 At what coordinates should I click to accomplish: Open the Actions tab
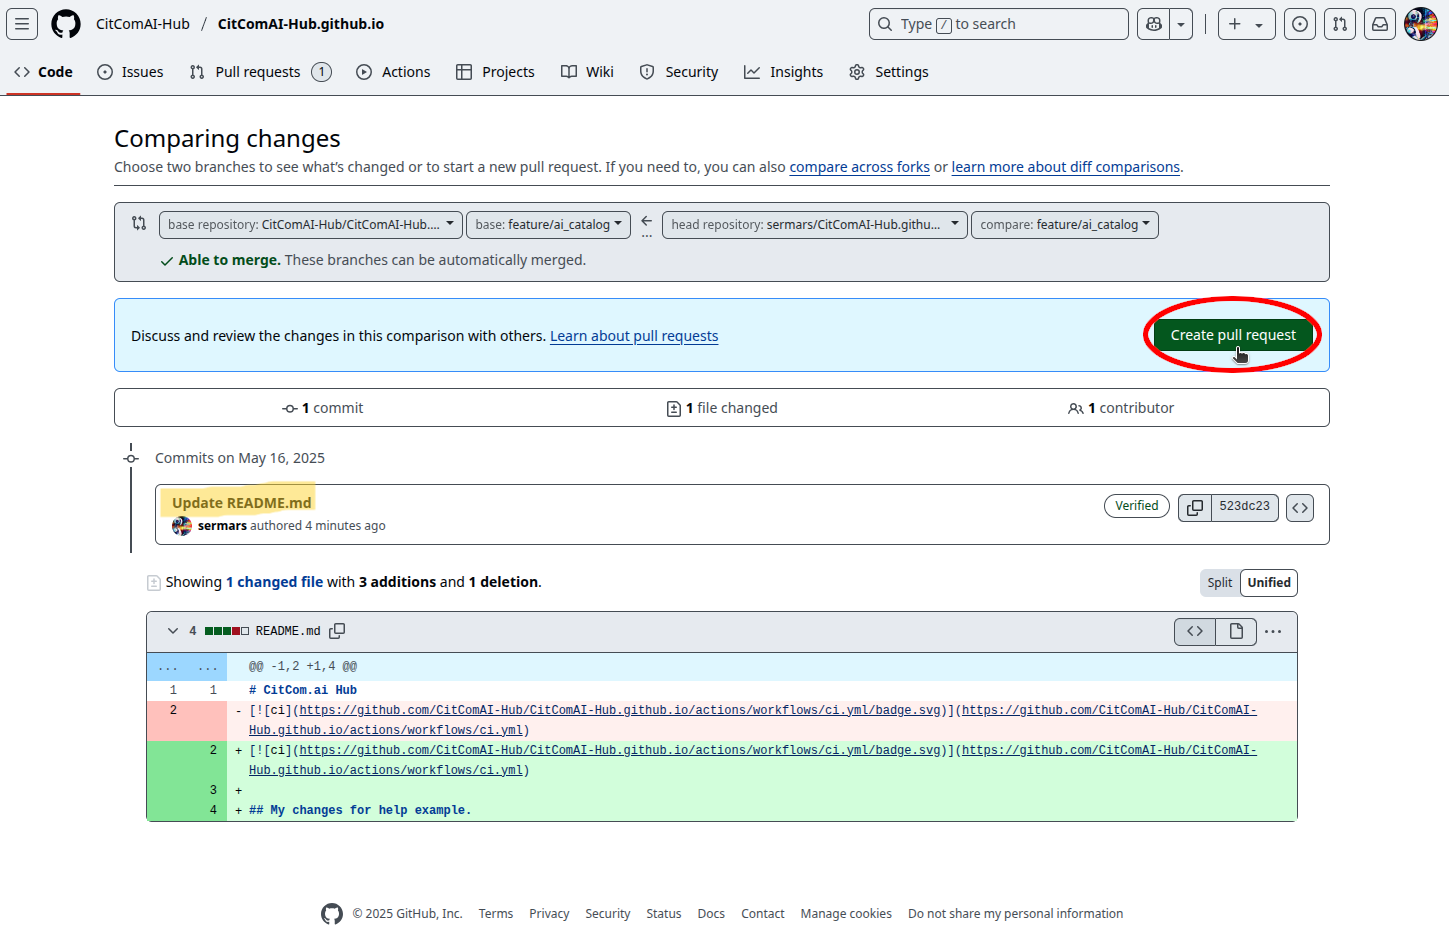click(393, 72)
